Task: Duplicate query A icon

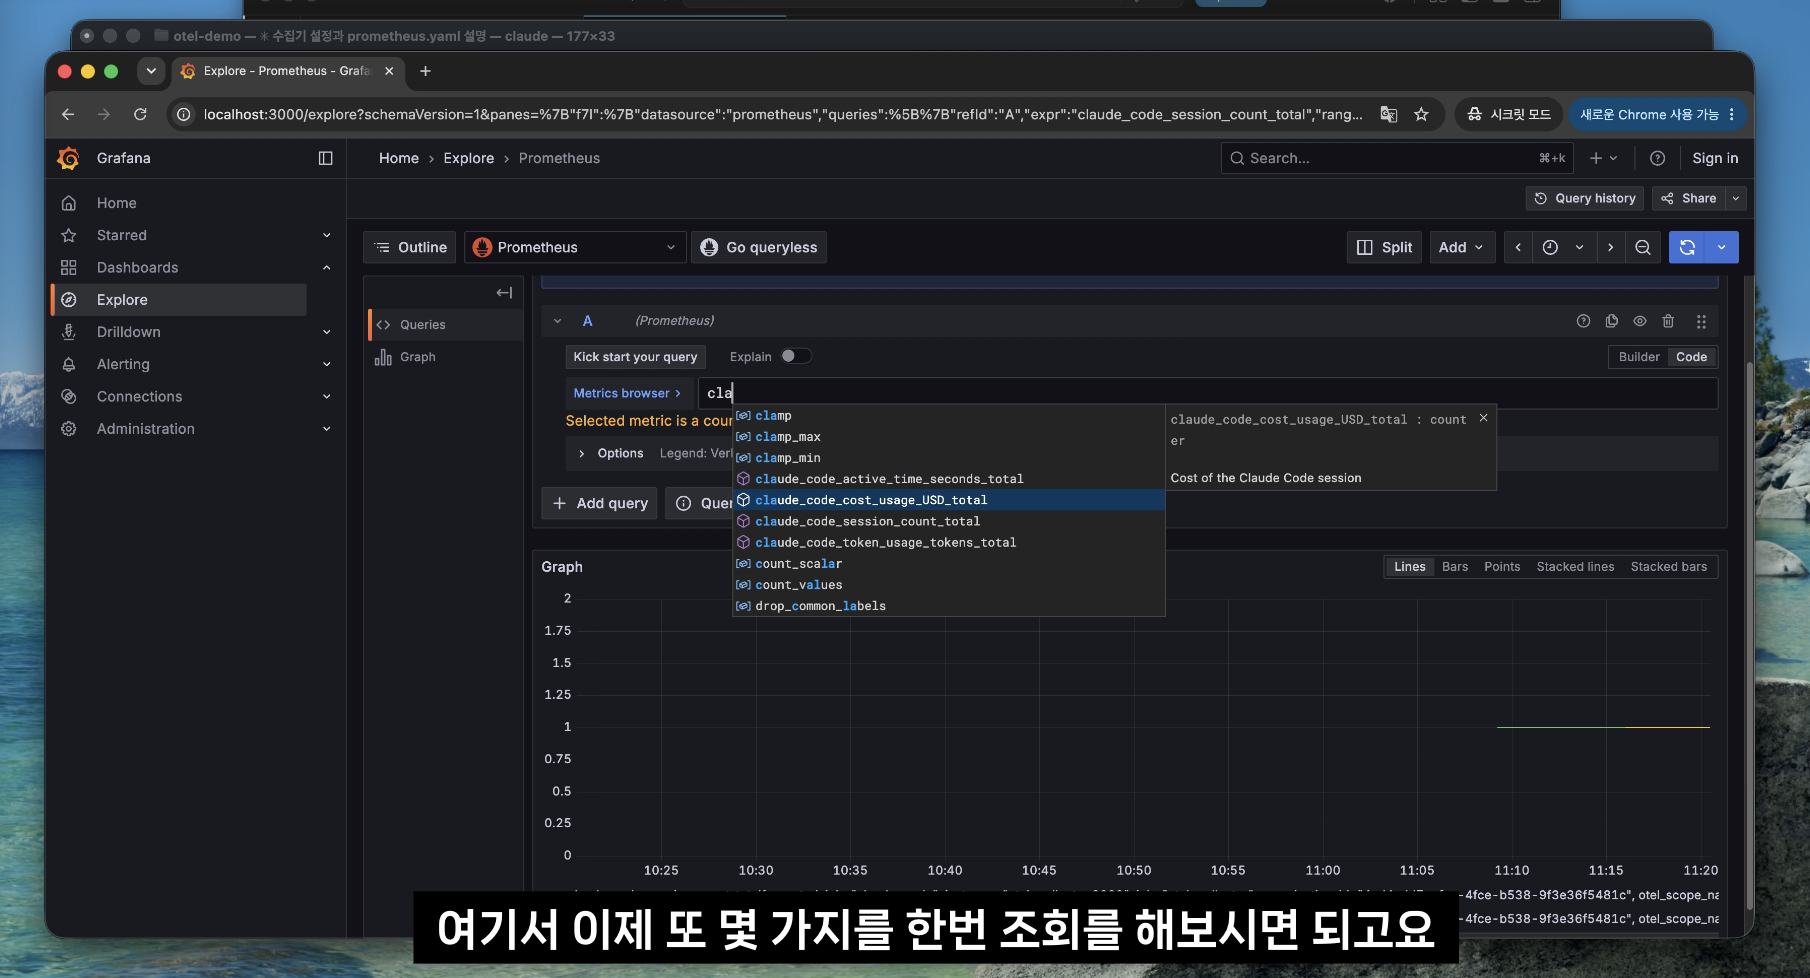Action: [1611, 321]
